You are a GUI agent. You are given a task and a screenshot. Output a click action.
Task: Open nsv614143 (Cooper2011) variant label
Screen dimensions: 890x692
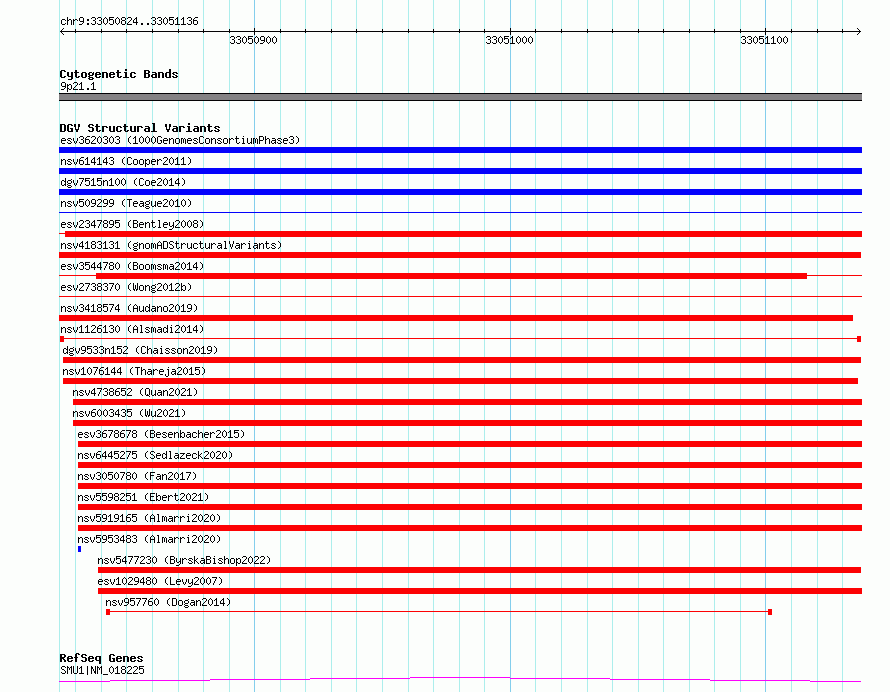tap(126, 161)
